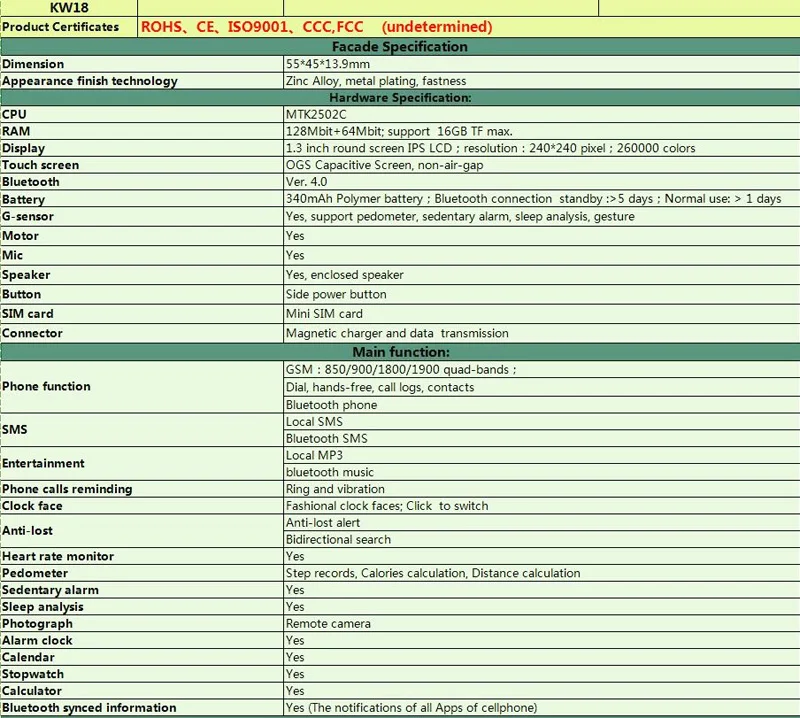Select the Fashional clock faces cell
The width and height of the screenshot is (800, 718).
coord(542,506)
